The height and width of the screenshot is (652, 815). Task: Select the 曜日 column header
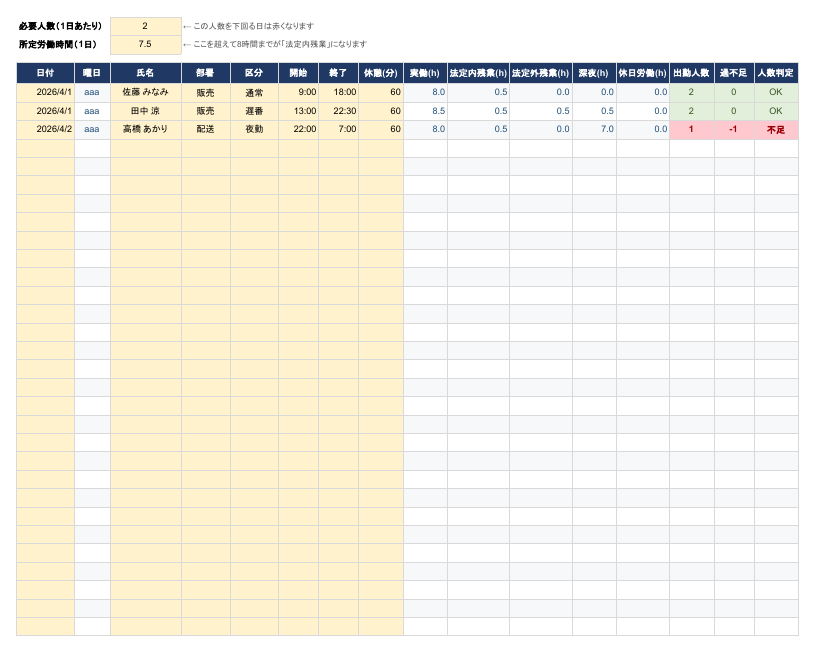pos(92,73)
